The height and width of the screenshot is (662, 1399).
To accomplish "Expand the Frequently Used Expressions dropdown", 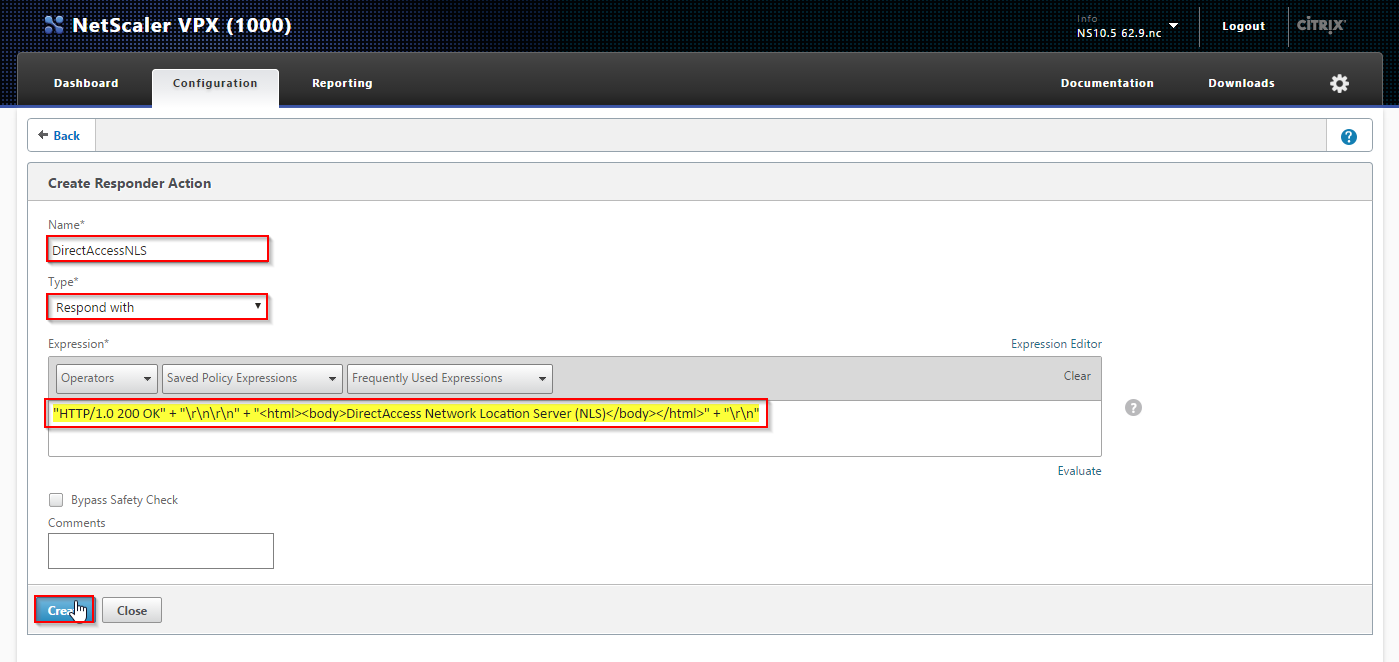I will click(450, 378).
